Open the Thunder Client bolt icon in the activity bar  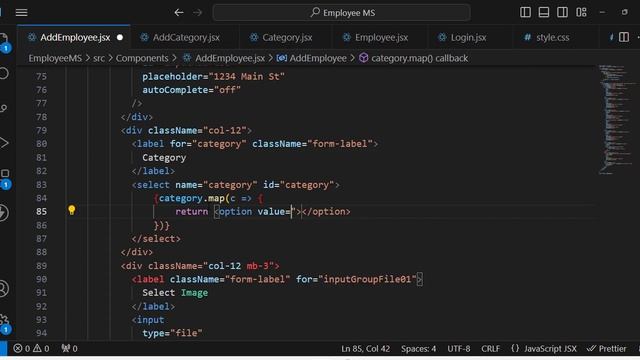[3, 213]
